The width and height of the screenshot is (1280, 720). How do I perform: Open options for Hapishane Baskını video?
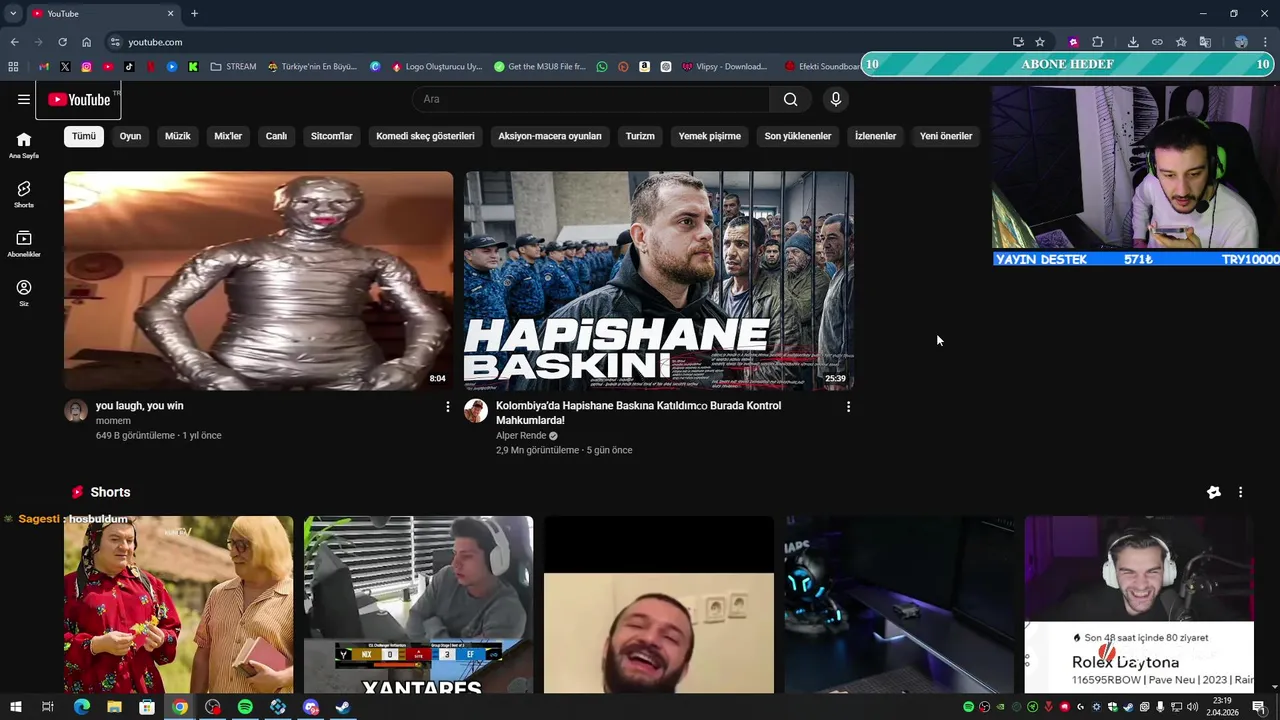click(x=848, y=407)
